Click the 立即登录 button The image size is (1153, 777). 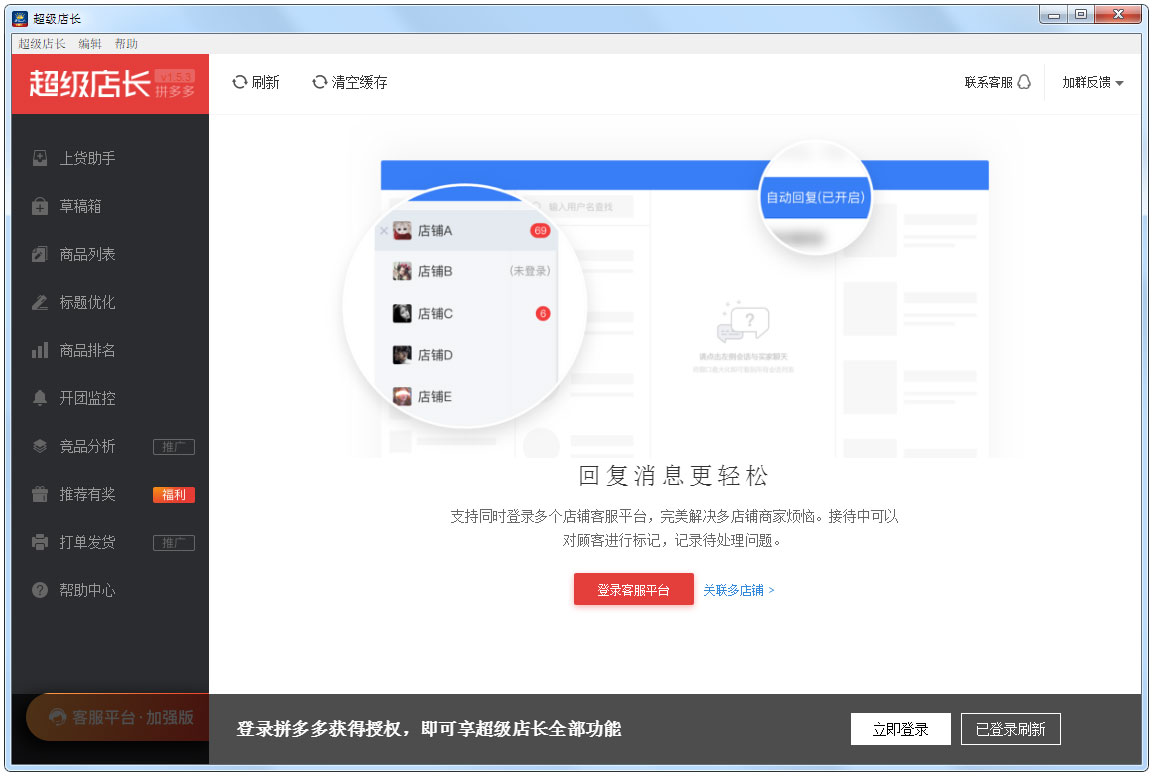(x=901, y=729)
